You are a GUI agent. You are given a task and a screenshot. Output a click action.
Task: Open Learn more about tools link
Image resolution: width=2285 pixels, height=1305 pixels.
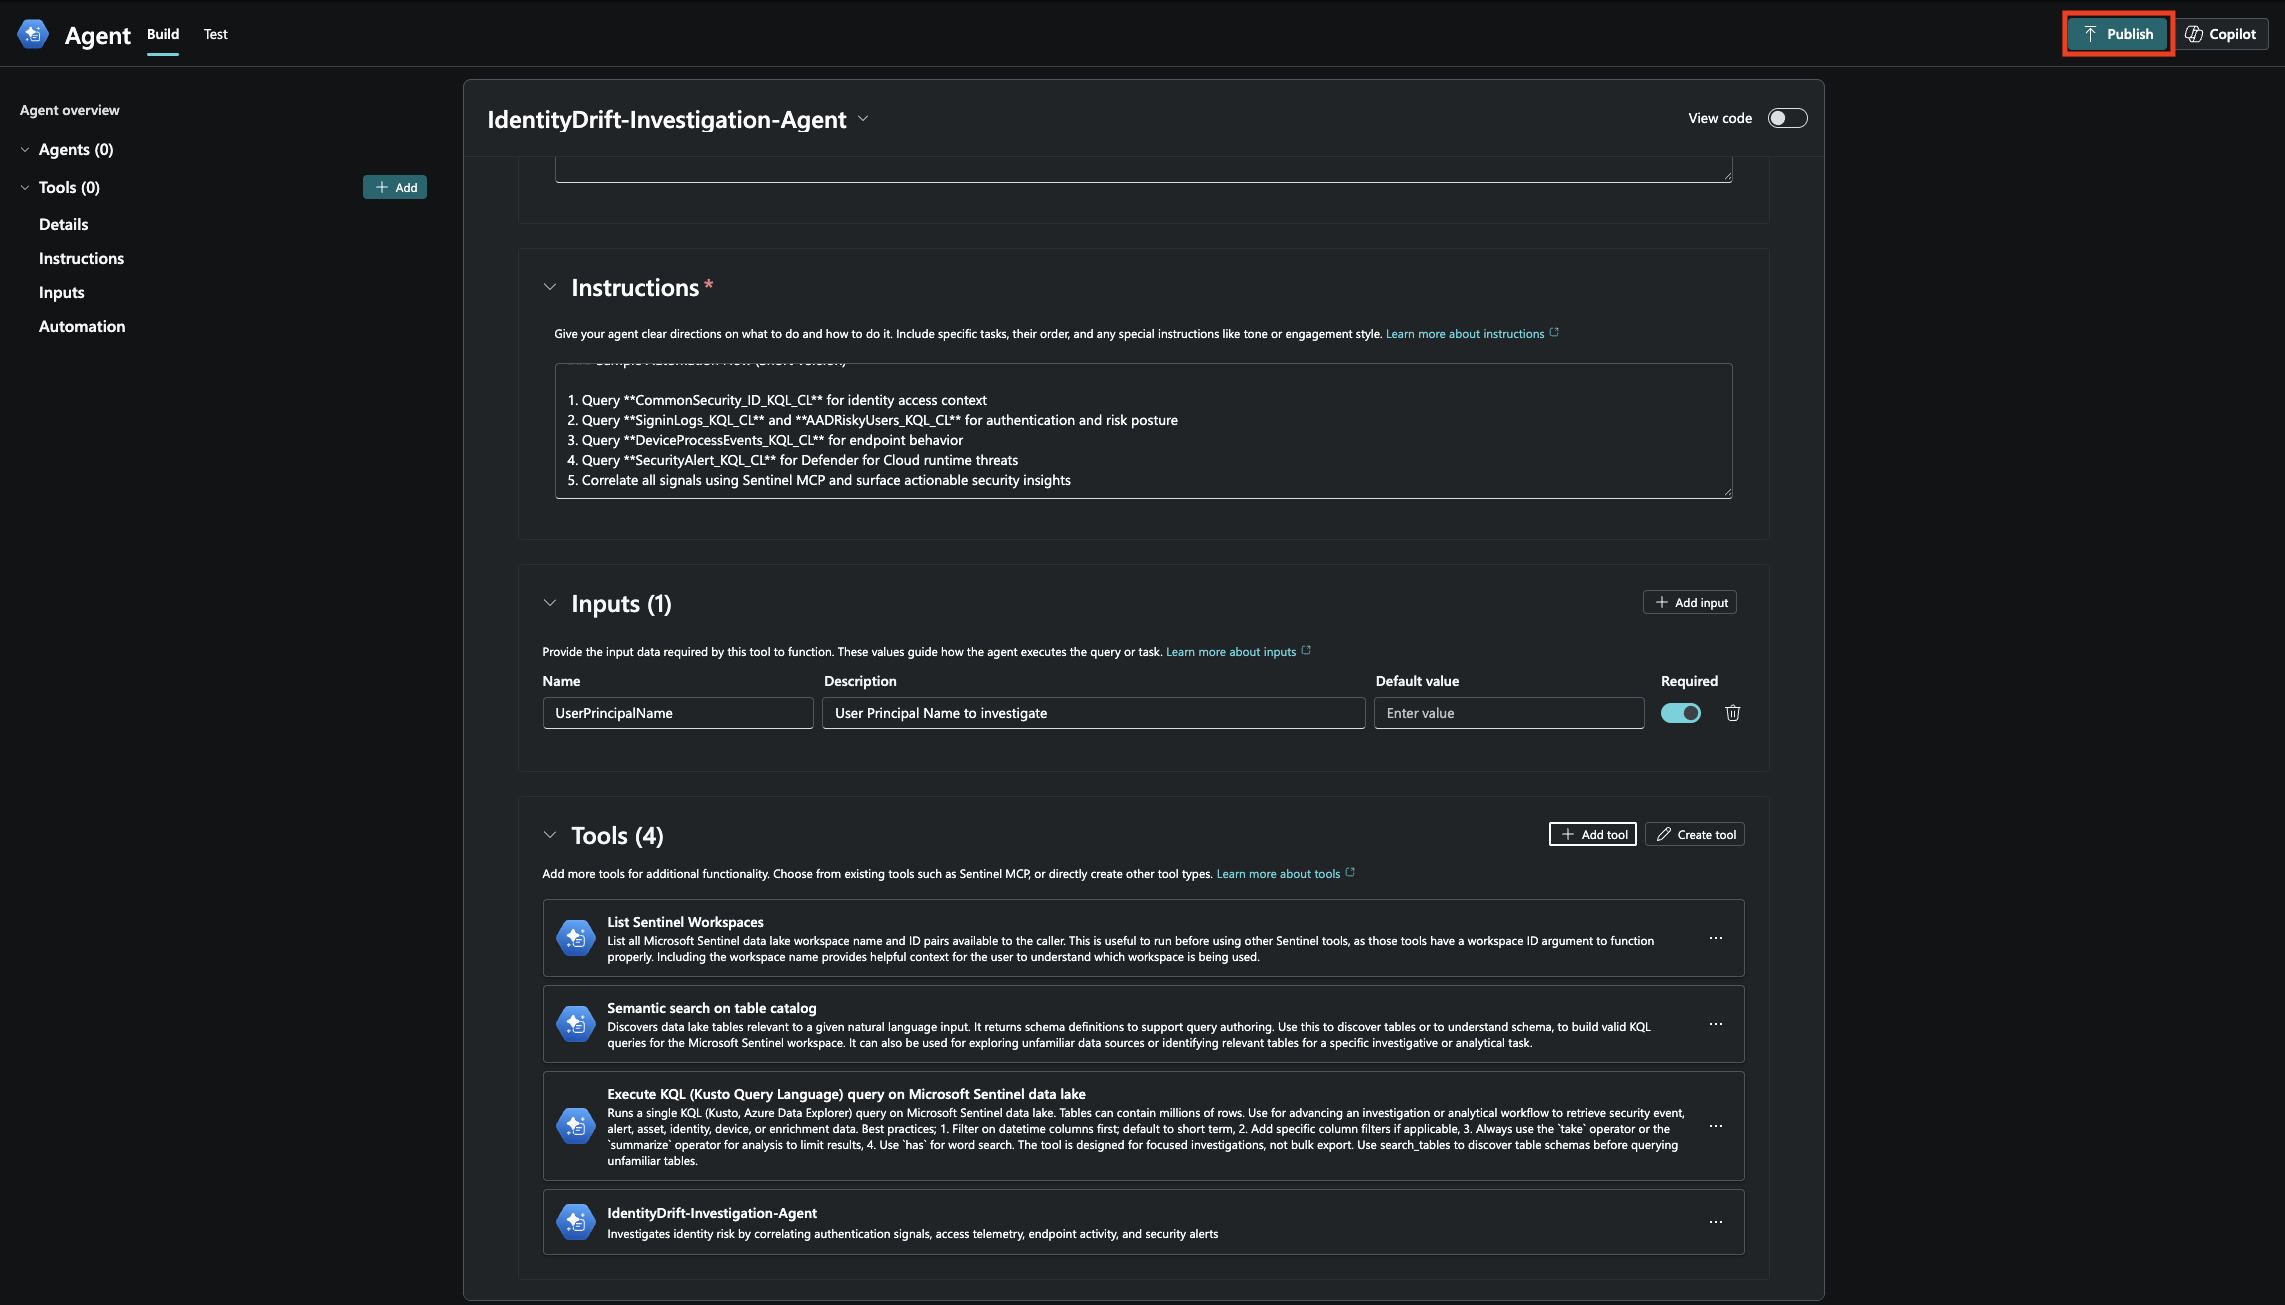coord(1278,874)
